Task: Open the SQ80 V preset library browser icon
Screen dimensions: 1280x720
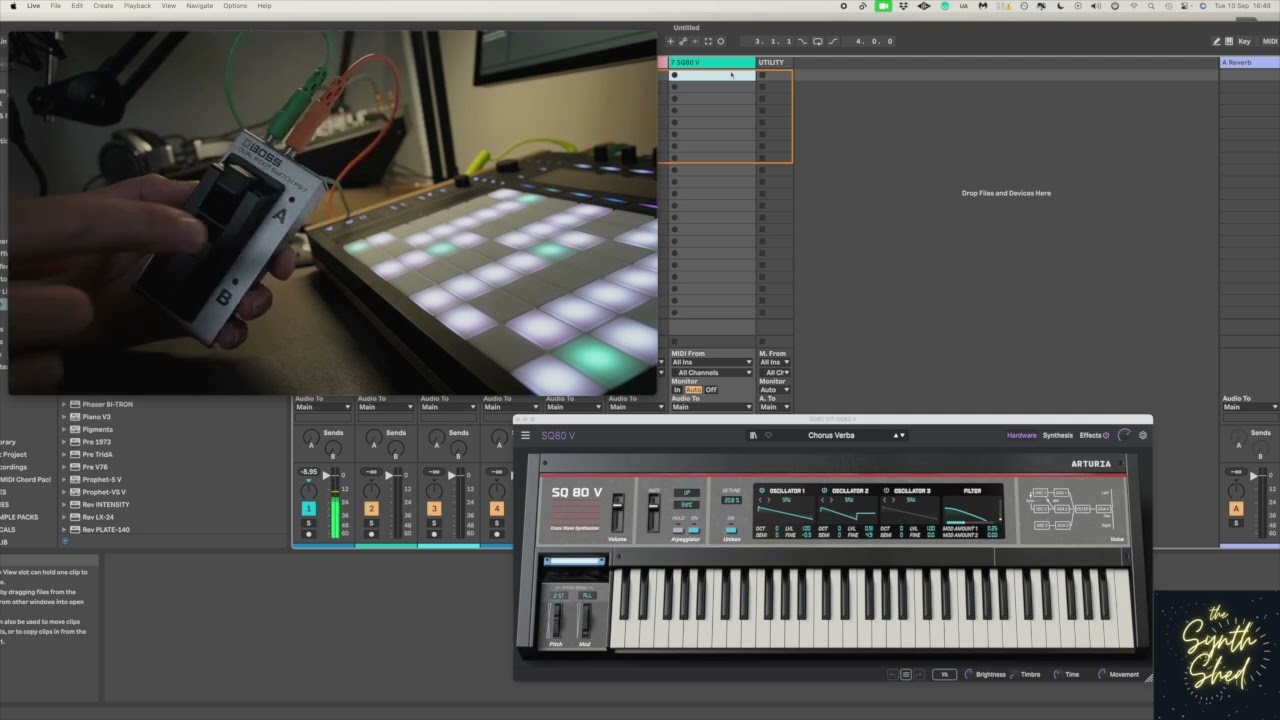Action: 753,435
